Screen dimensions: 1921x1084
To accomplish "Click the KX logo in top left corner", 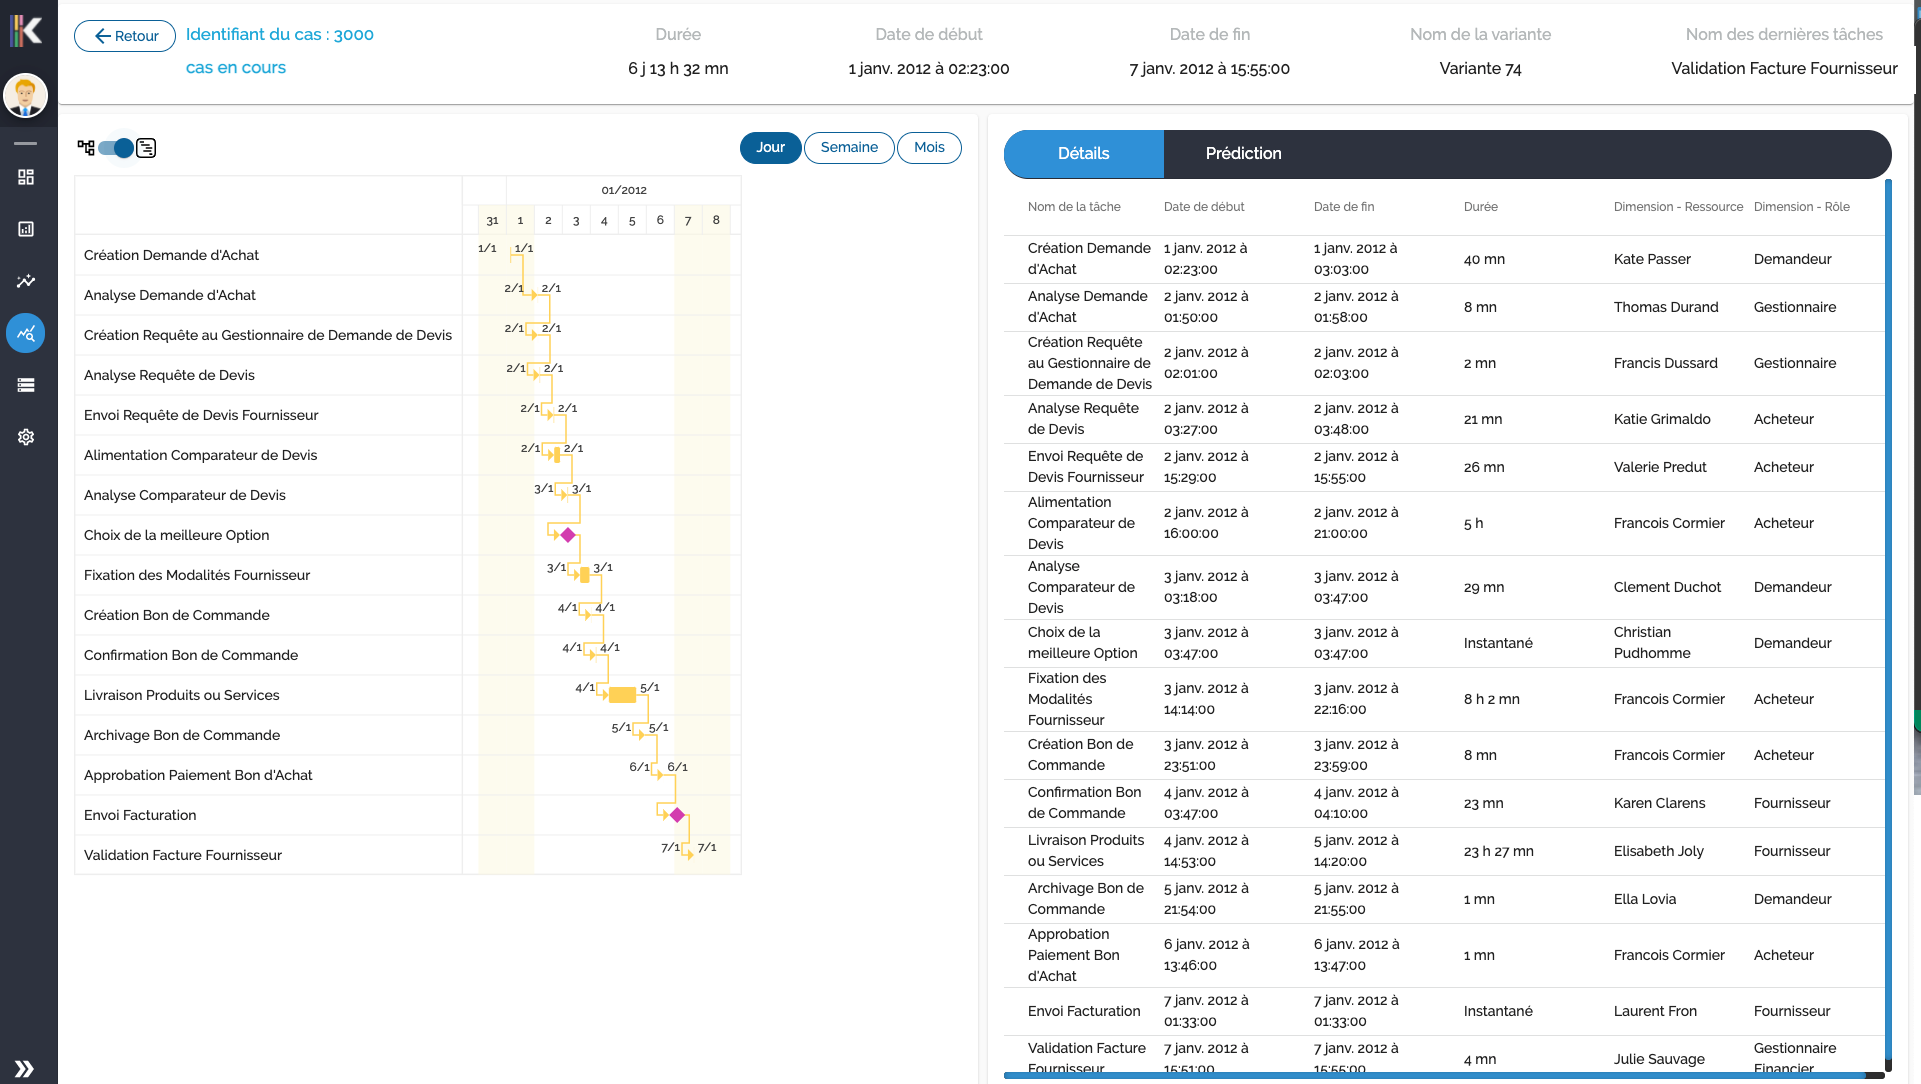I will [26, 29].
